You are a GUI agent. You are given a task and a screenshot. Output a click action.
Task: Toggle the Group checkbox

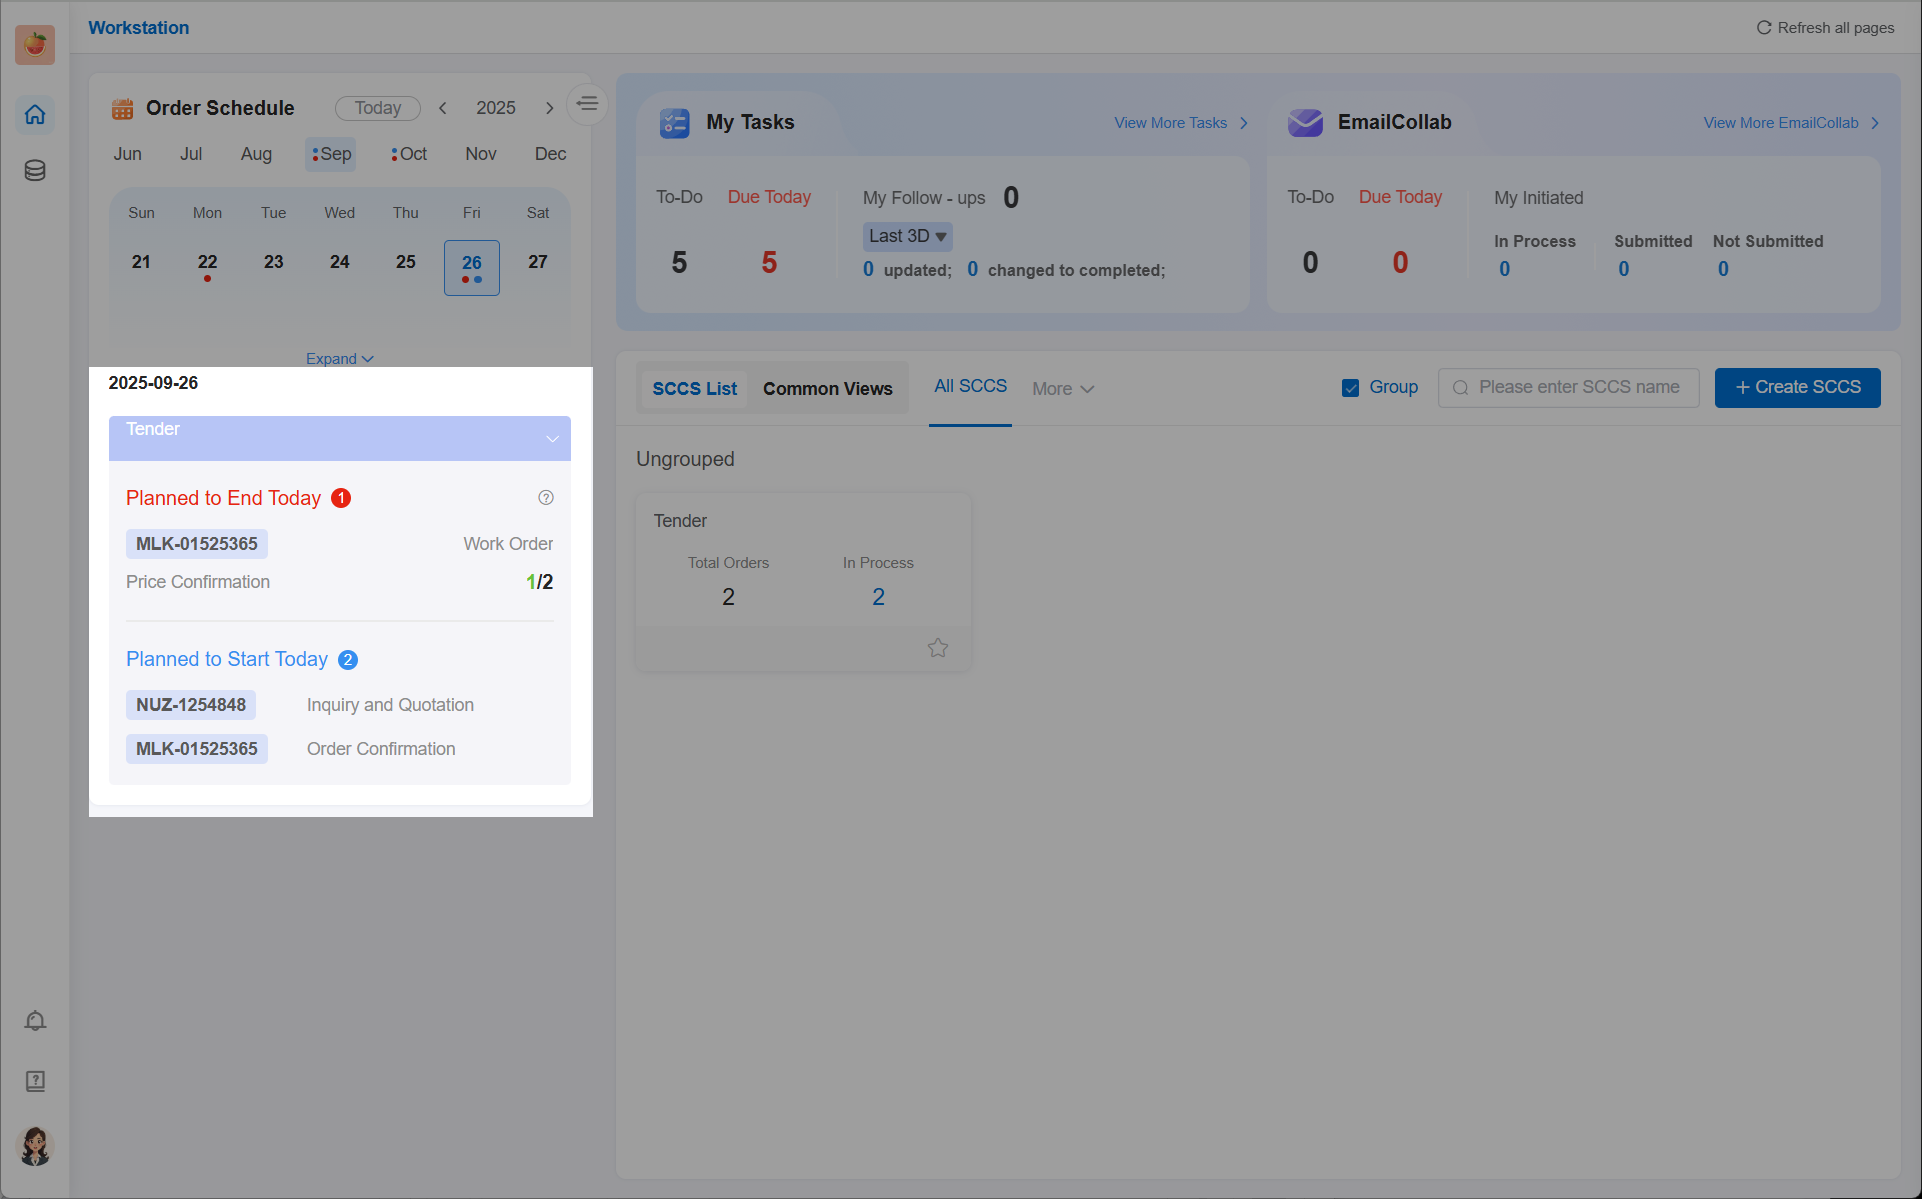pyautogui.click(x=1350, y=388)
